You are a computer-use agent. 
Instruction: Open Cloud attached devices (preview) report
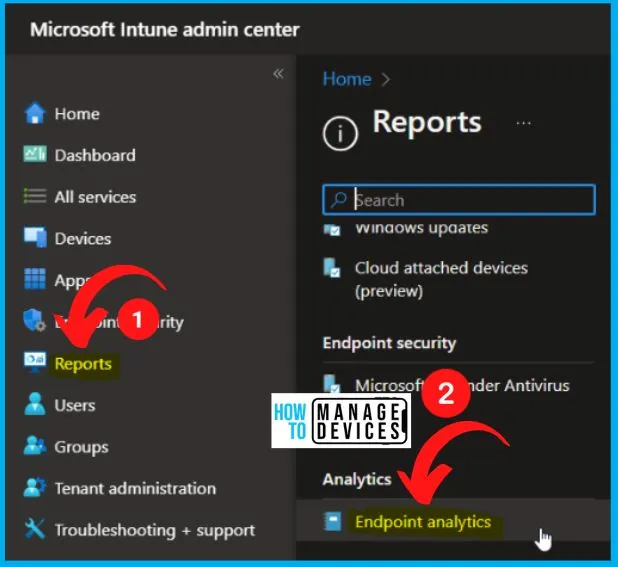click(441, 279)
